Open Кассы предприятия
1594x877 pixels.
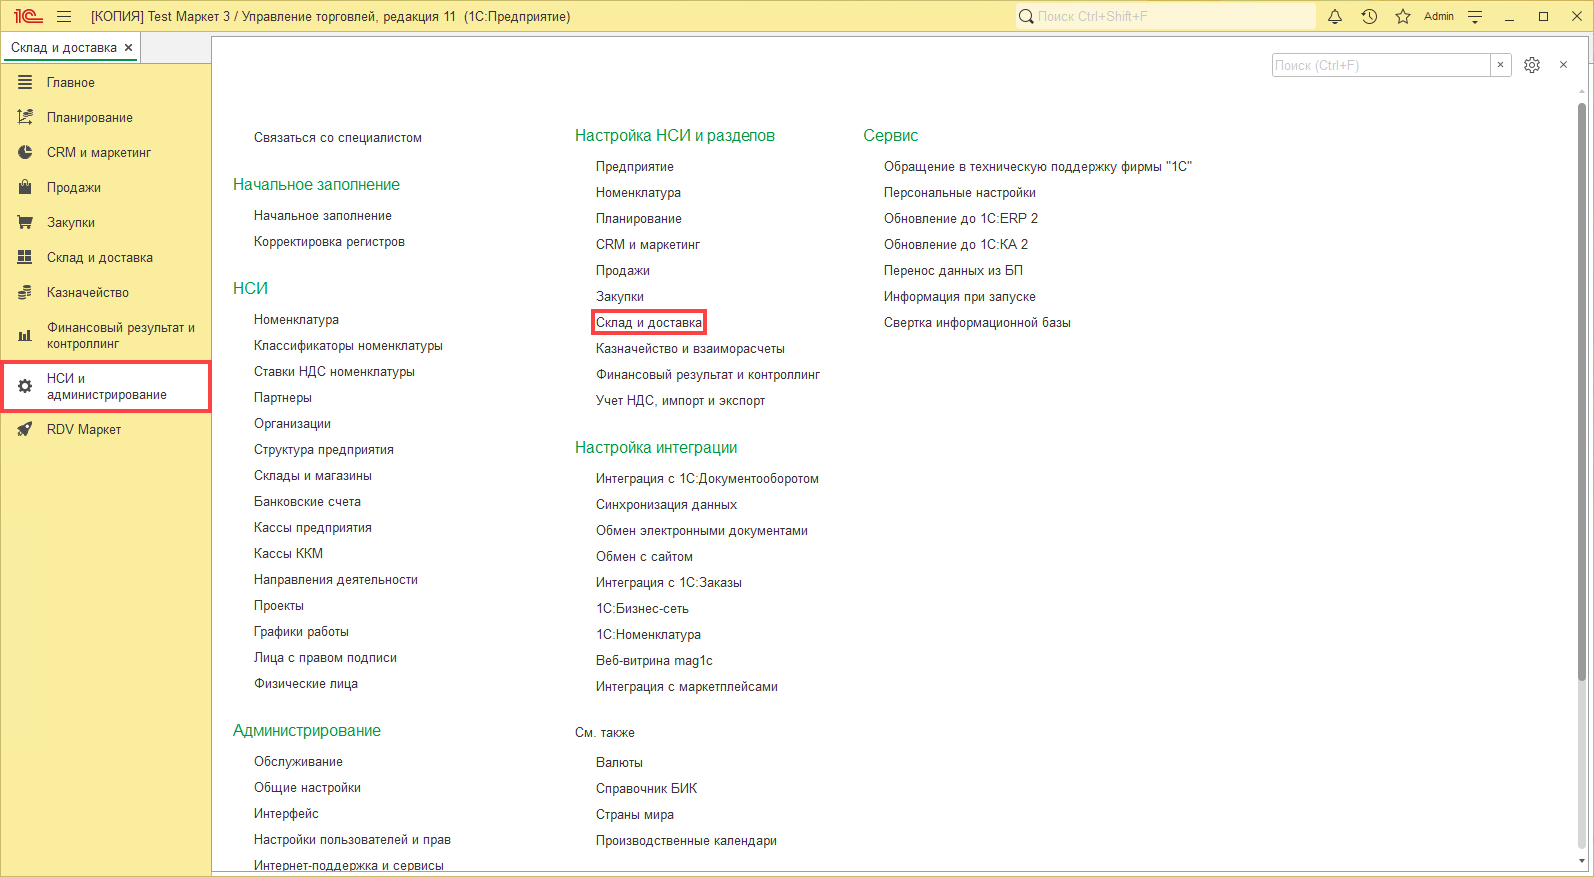[313, 527]
